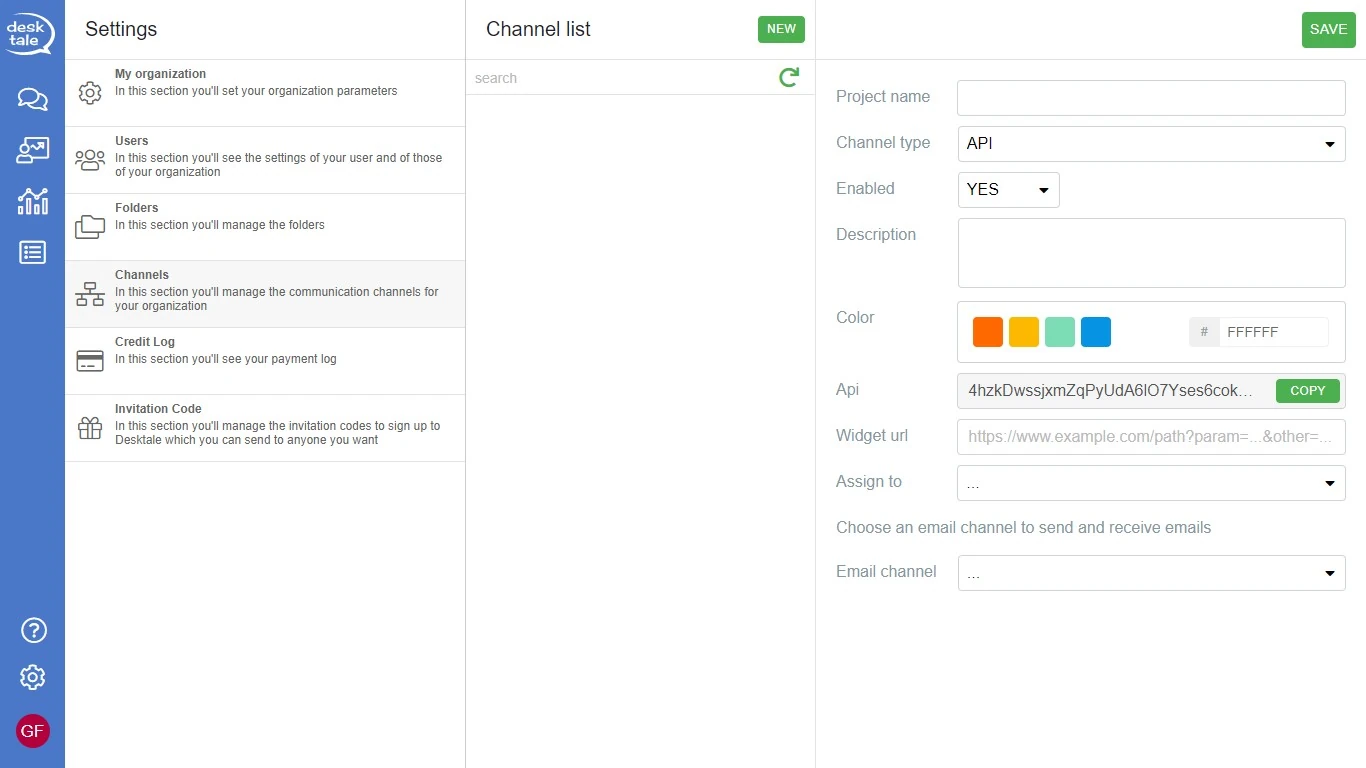Save the channel with SAVE button
Screen dimensions: 1366x768
pos(1328,29)
